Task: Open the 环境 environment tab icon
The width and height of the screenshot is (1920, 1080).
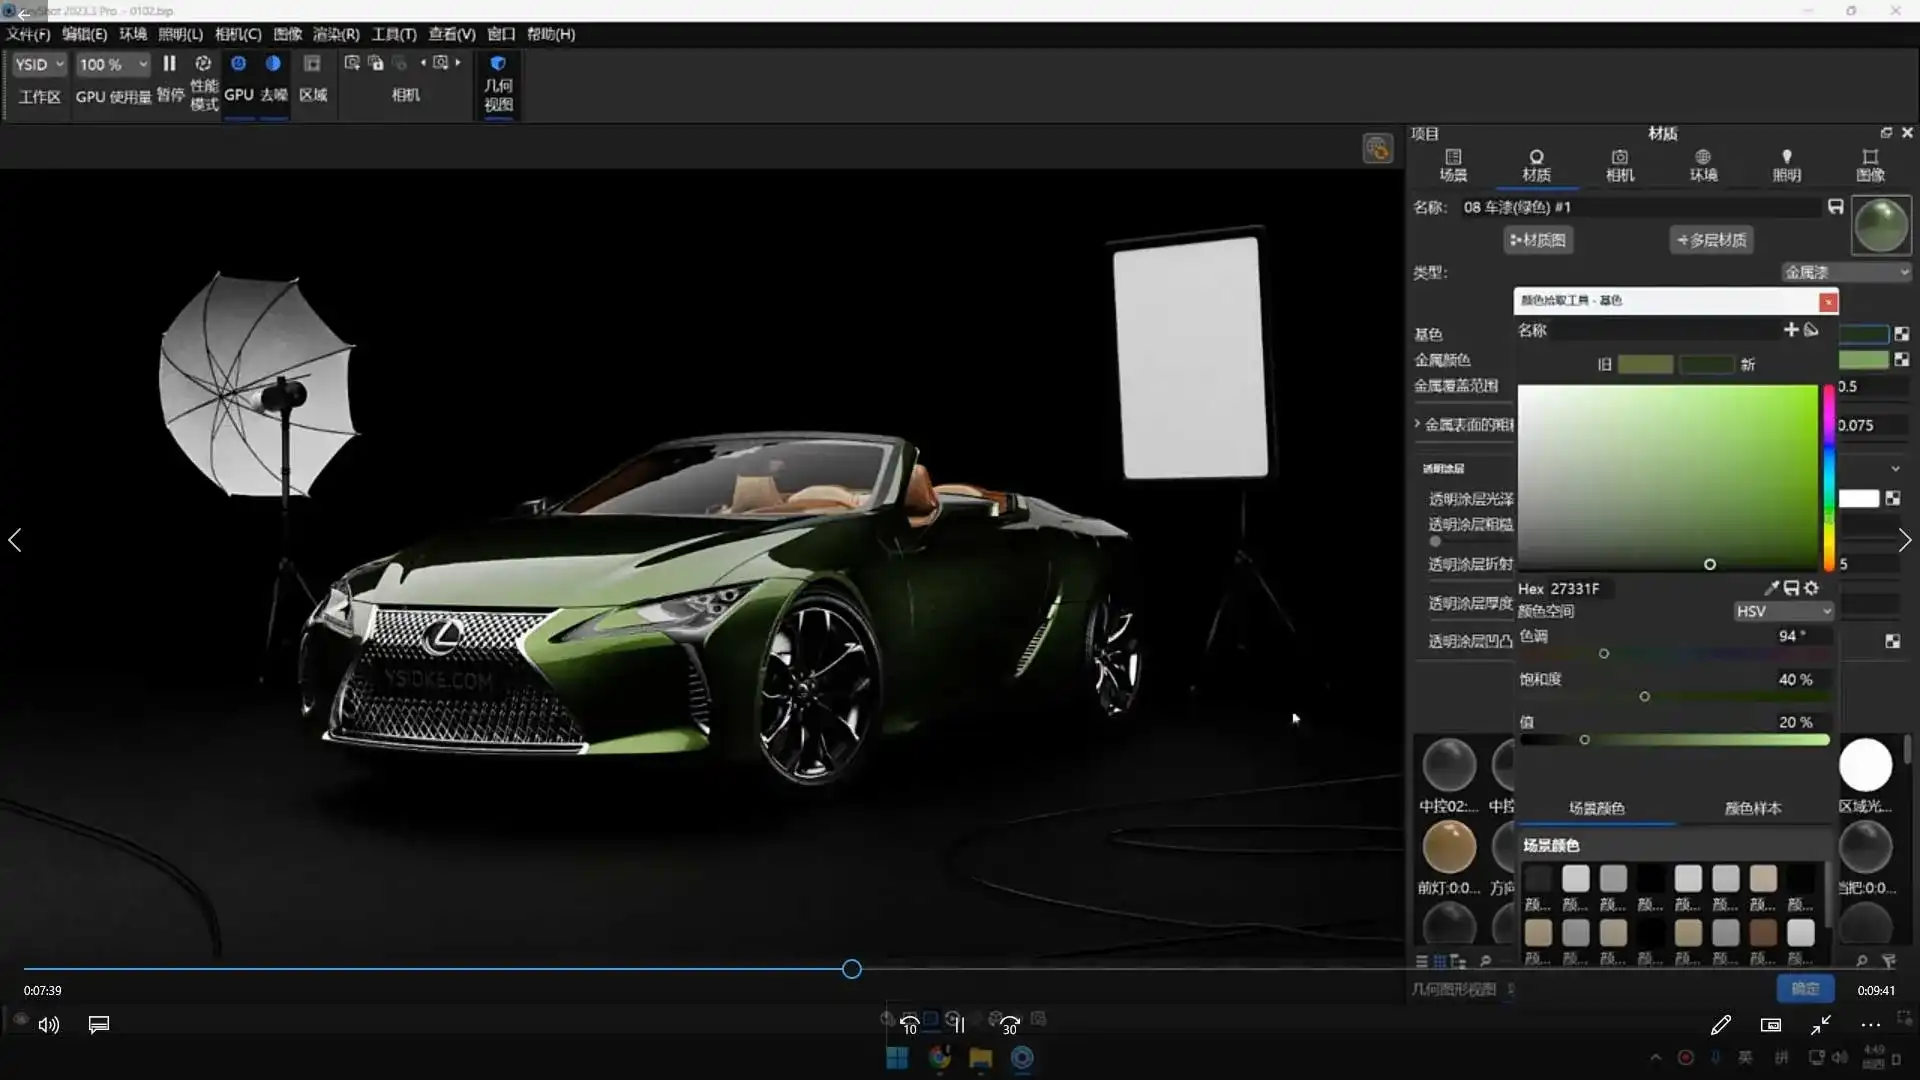Action: pyautogui.click(x=1703, y=158)
